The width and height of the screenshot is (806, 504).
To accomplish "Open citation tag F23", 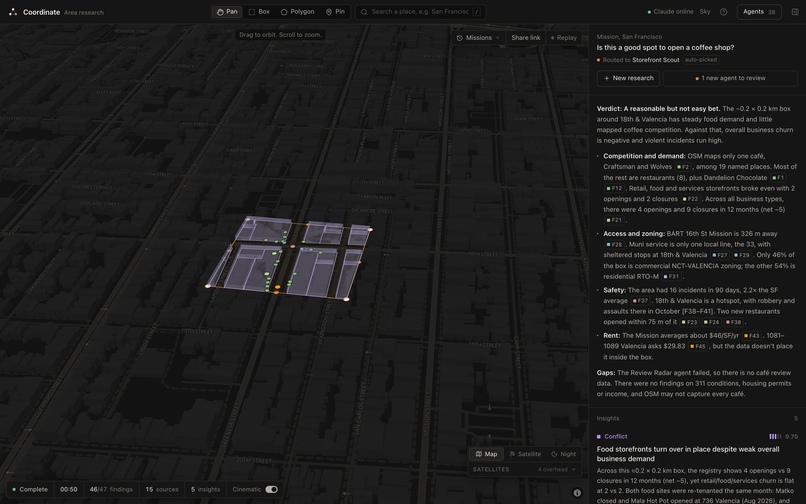I will click(689, 322).
